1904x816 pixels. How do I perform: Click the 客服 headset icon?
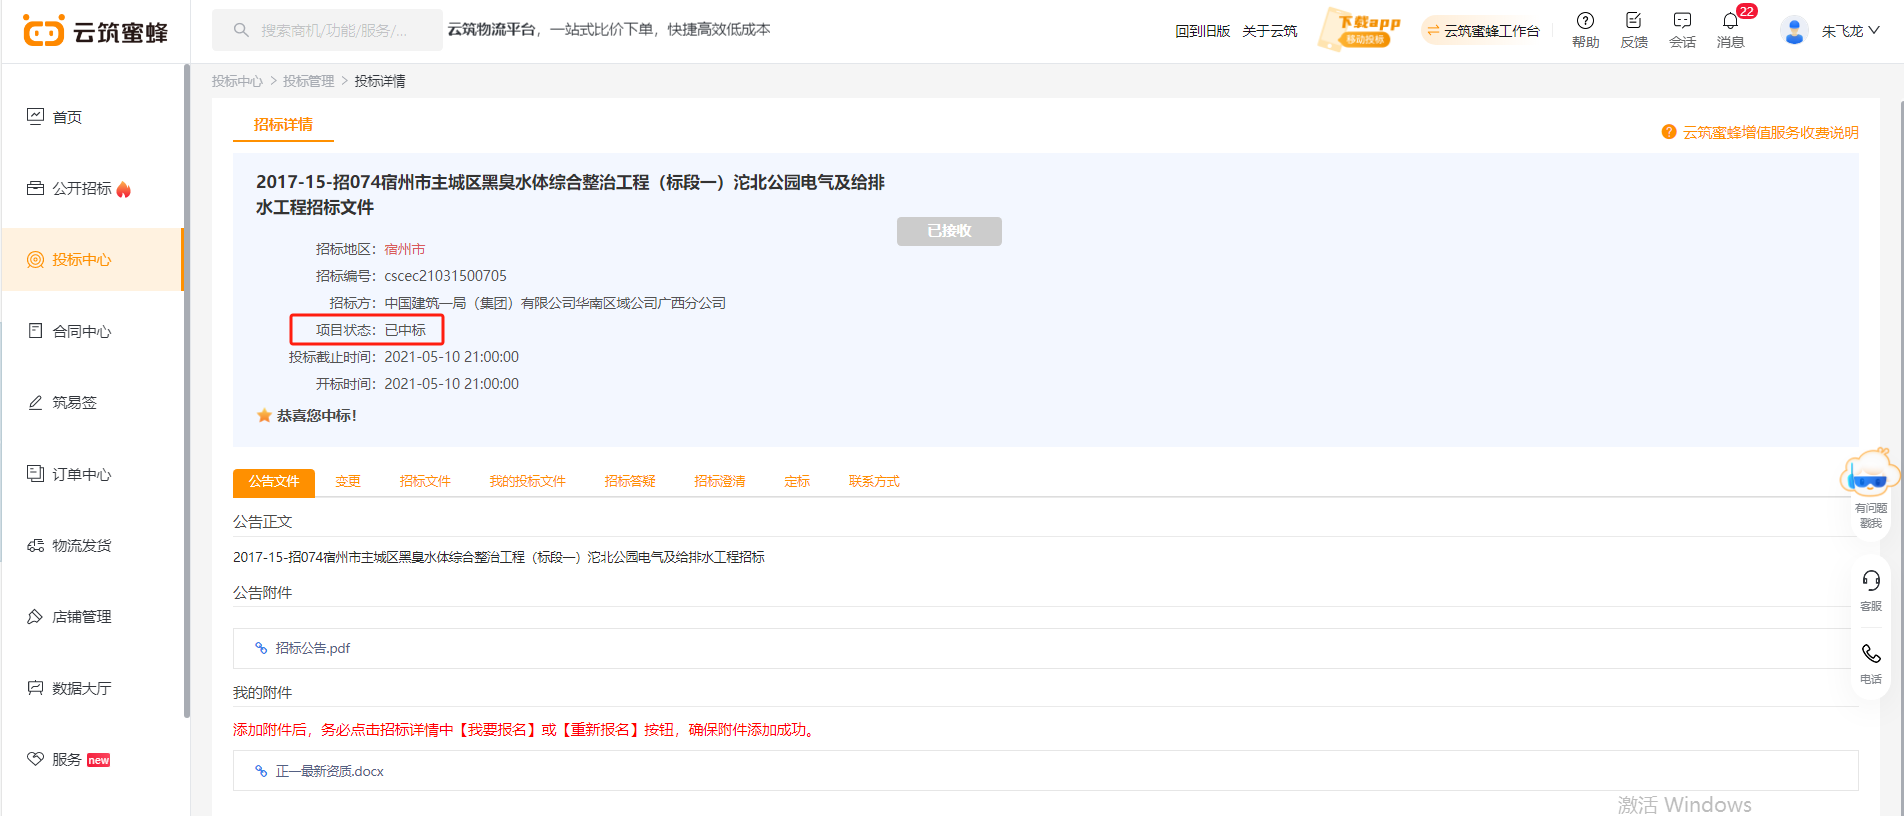(1870, 581)
